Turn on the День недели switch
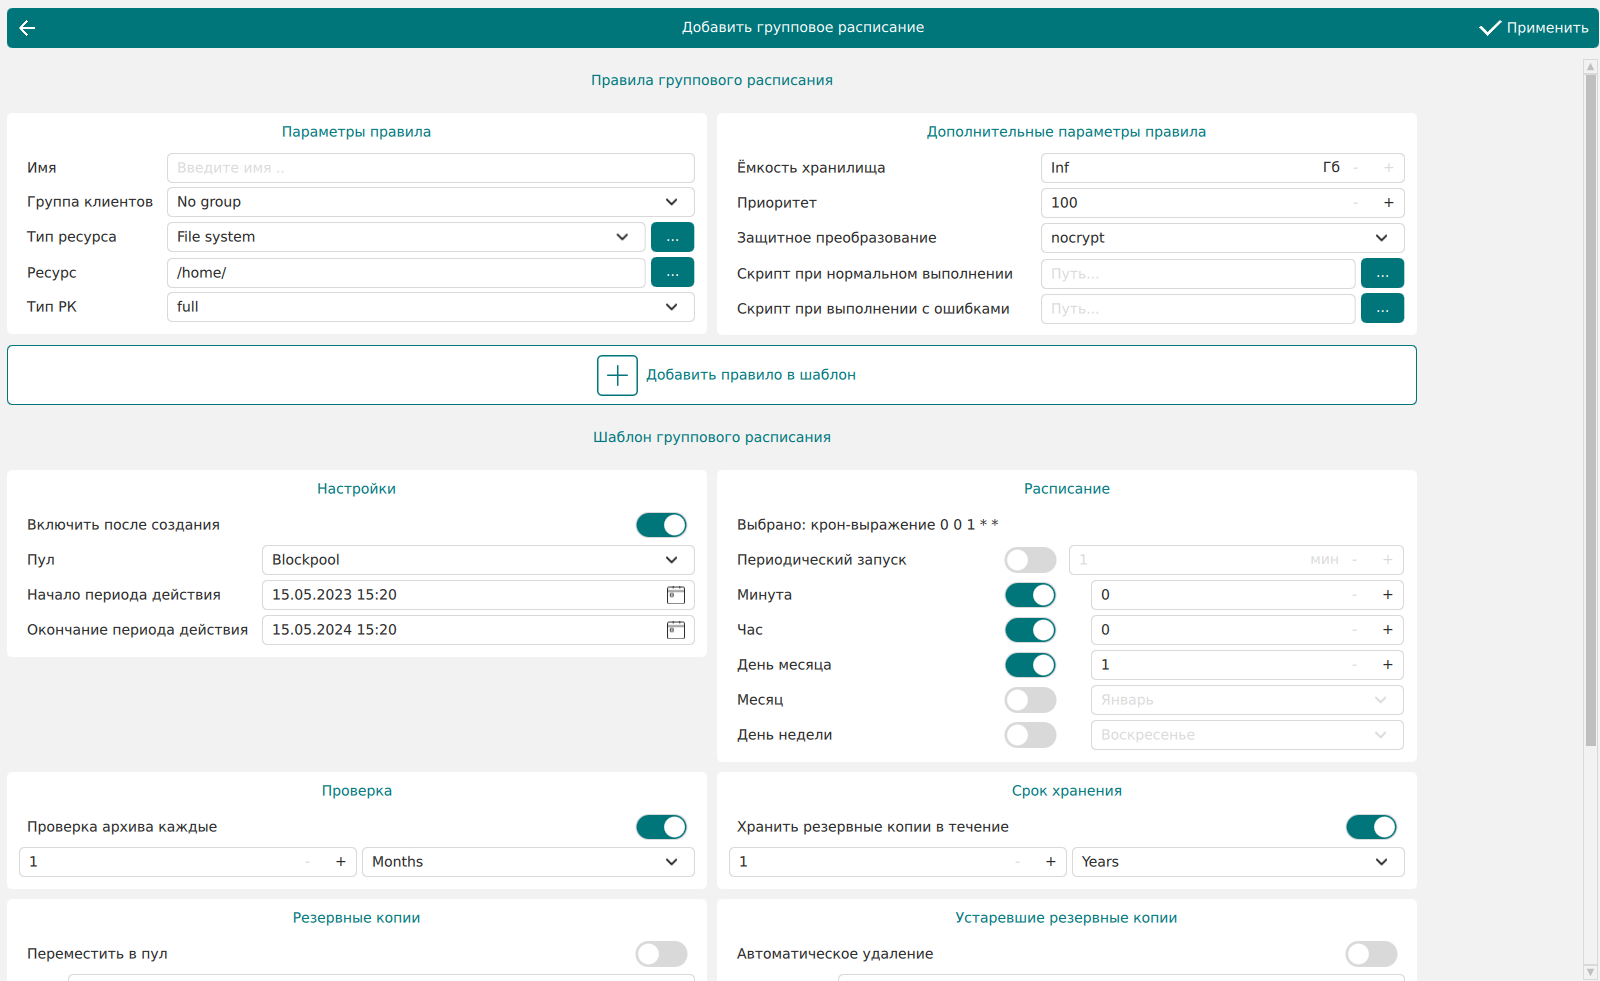 1030,735
